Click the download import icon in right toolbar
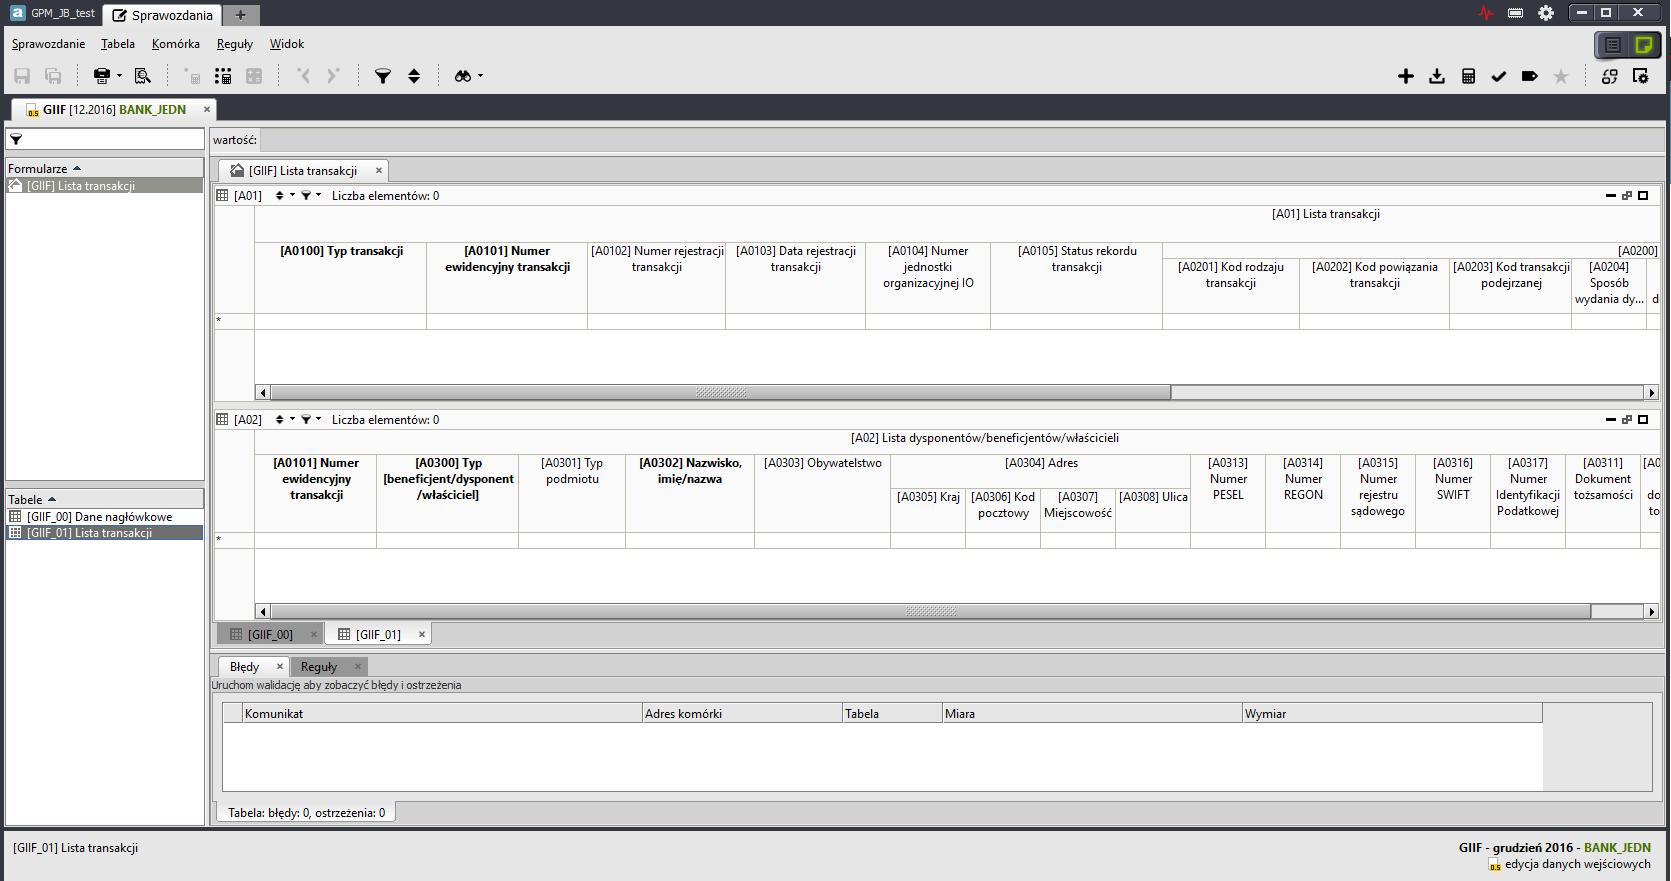Viewport: 1671px width, 881px height. pyautogui.click(x=1437, y=76)
